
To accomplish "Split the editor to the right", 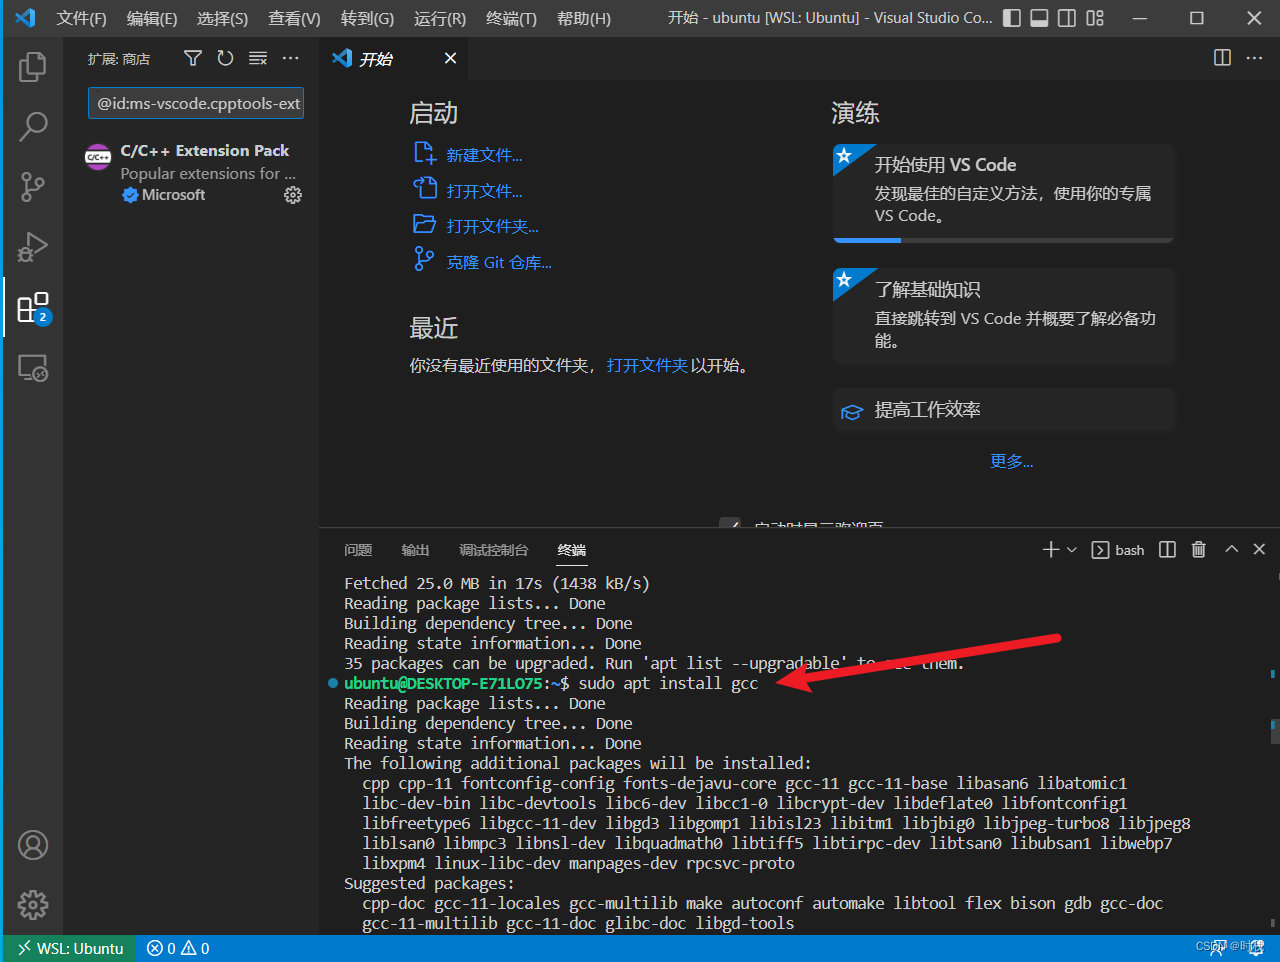I will [1222, 58].
